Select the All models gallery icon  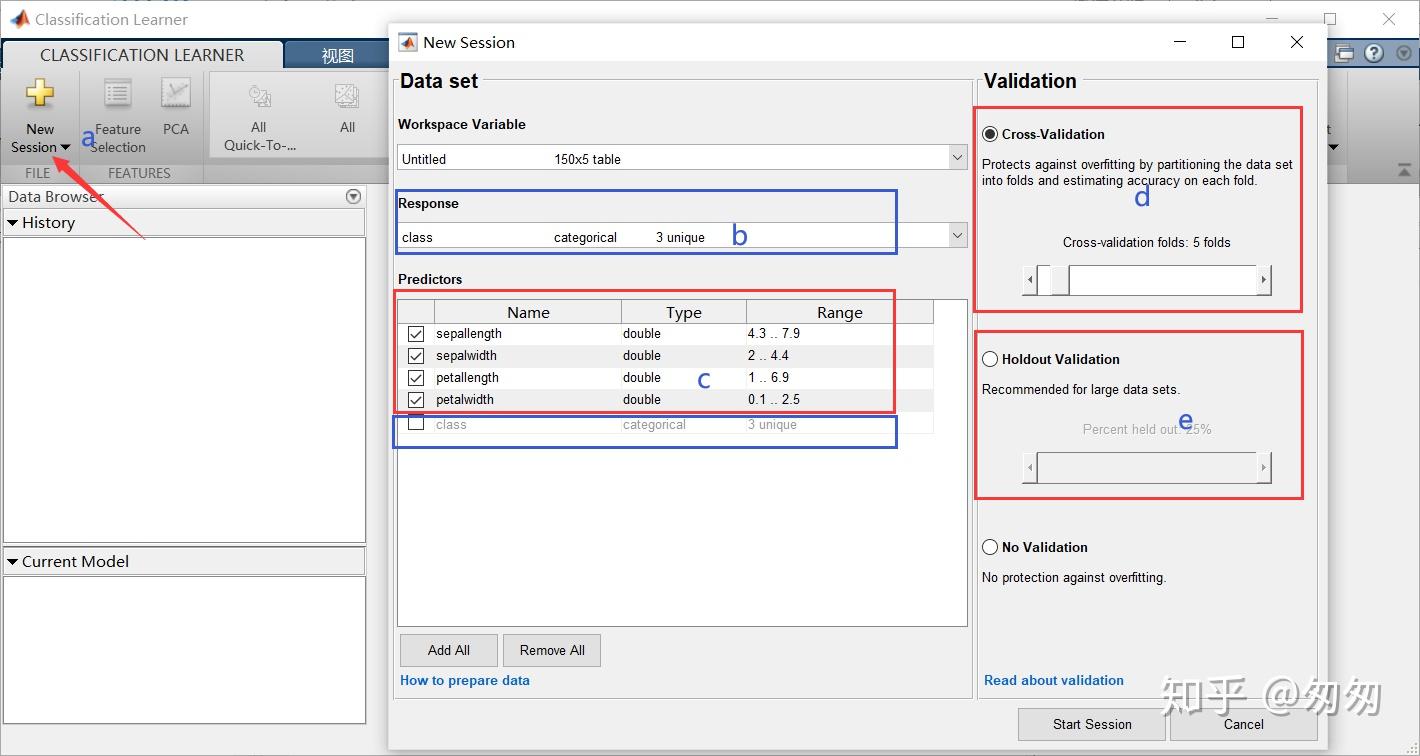tap(347, 97)
